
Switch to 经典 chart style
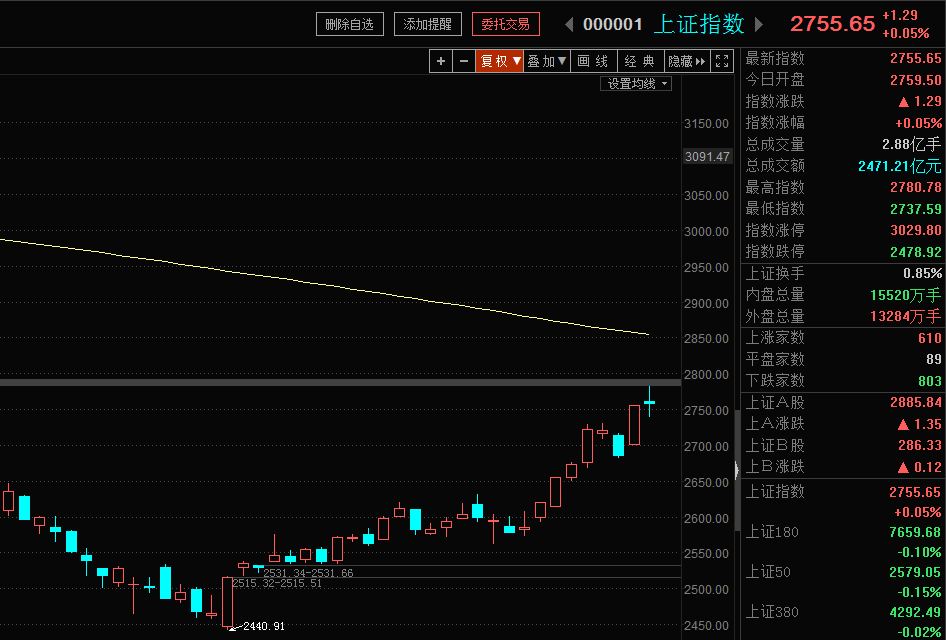tap(640, 61)
